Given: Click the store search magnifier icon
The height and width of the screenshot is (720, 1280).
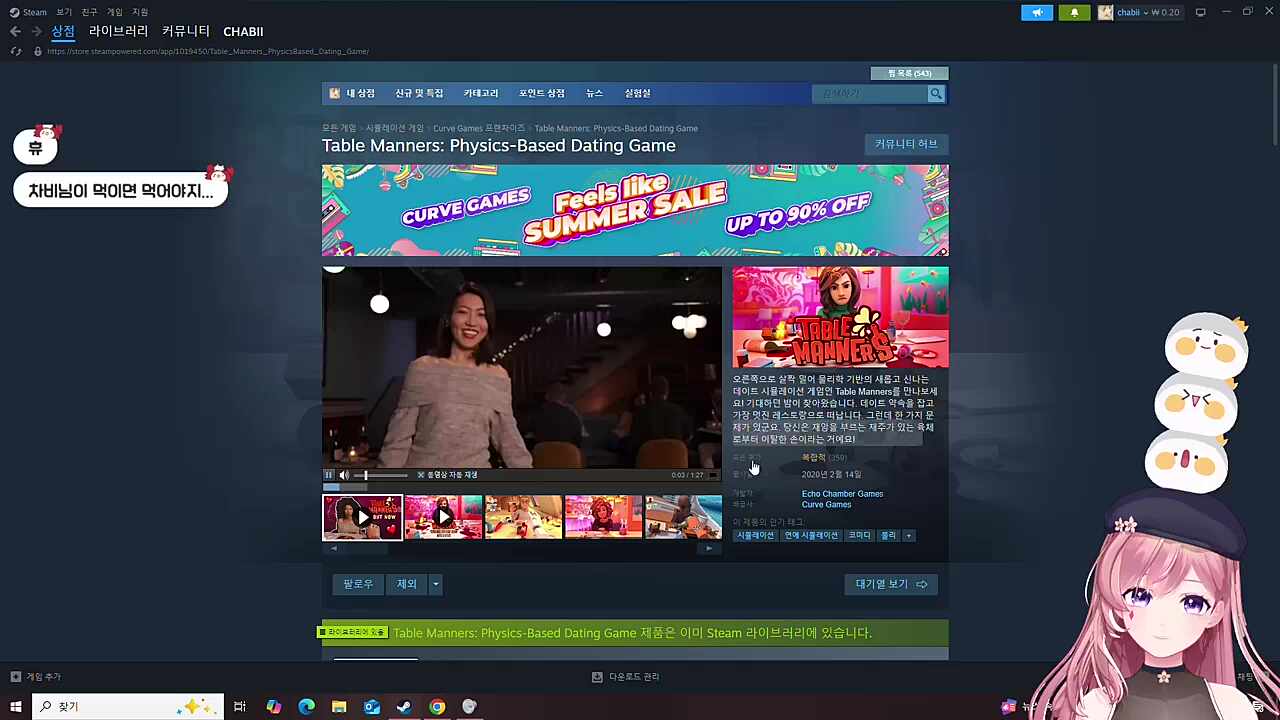Looking at the screenshot, I should 936,94.
